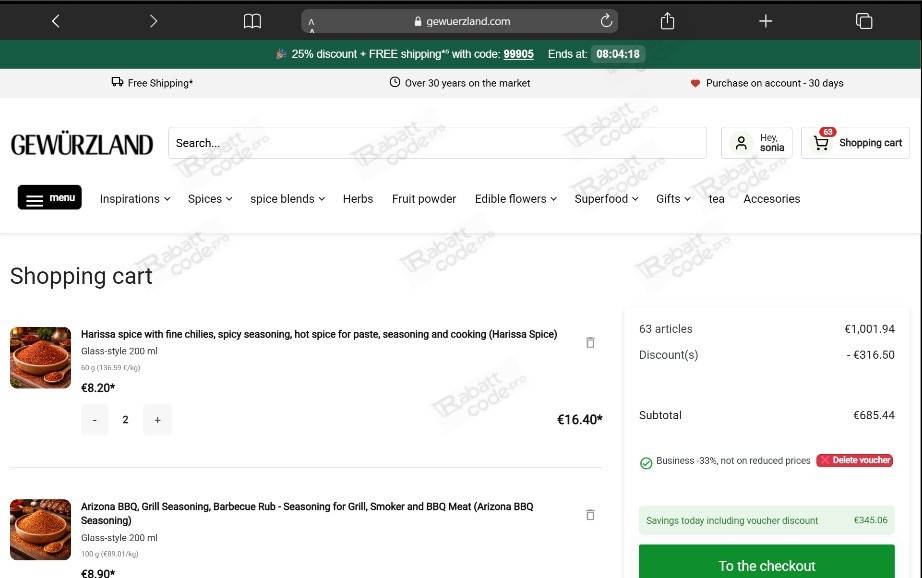Delete Harissa spice from the cart
Screen dimensions: 922x578
[590, 342]
